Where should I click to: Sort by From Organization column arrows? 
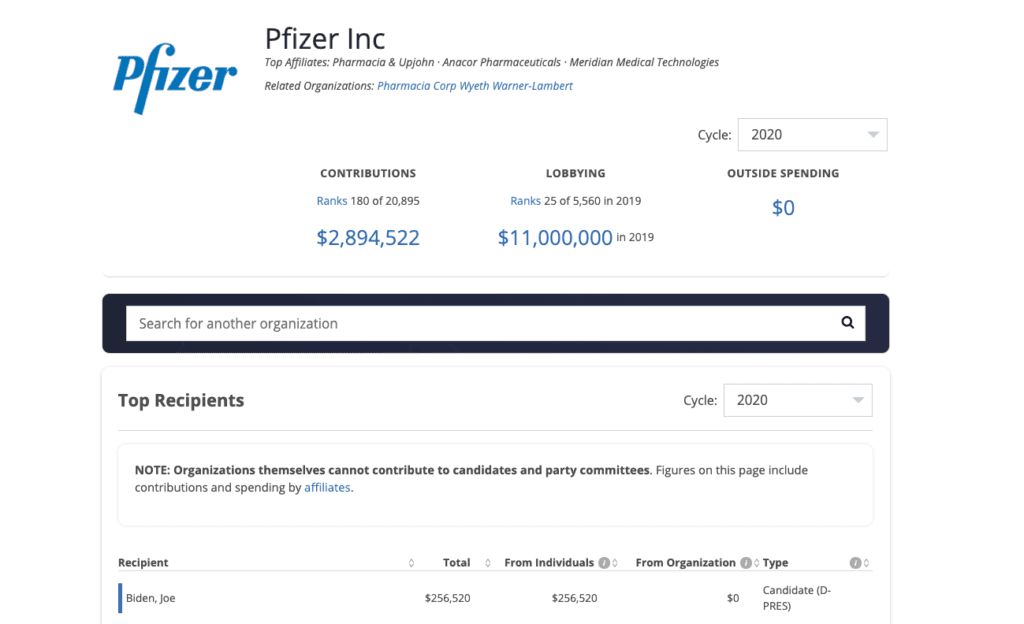coord(756,563)
